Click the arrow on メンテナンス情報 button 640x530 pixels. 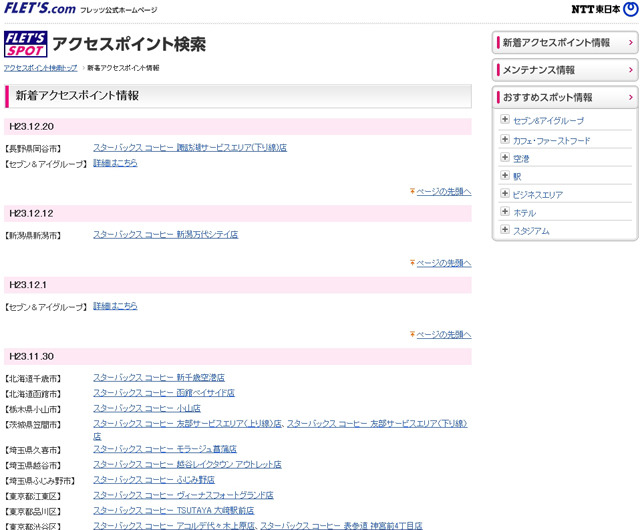(x=631, y=70)
